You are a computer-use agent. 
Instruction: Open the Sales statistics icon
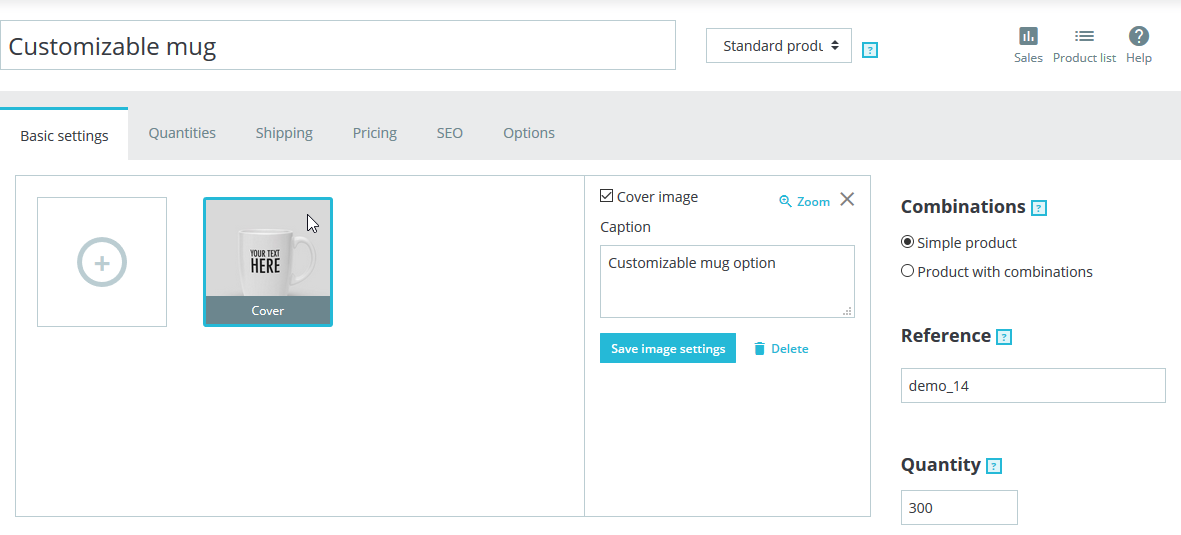1028,38
